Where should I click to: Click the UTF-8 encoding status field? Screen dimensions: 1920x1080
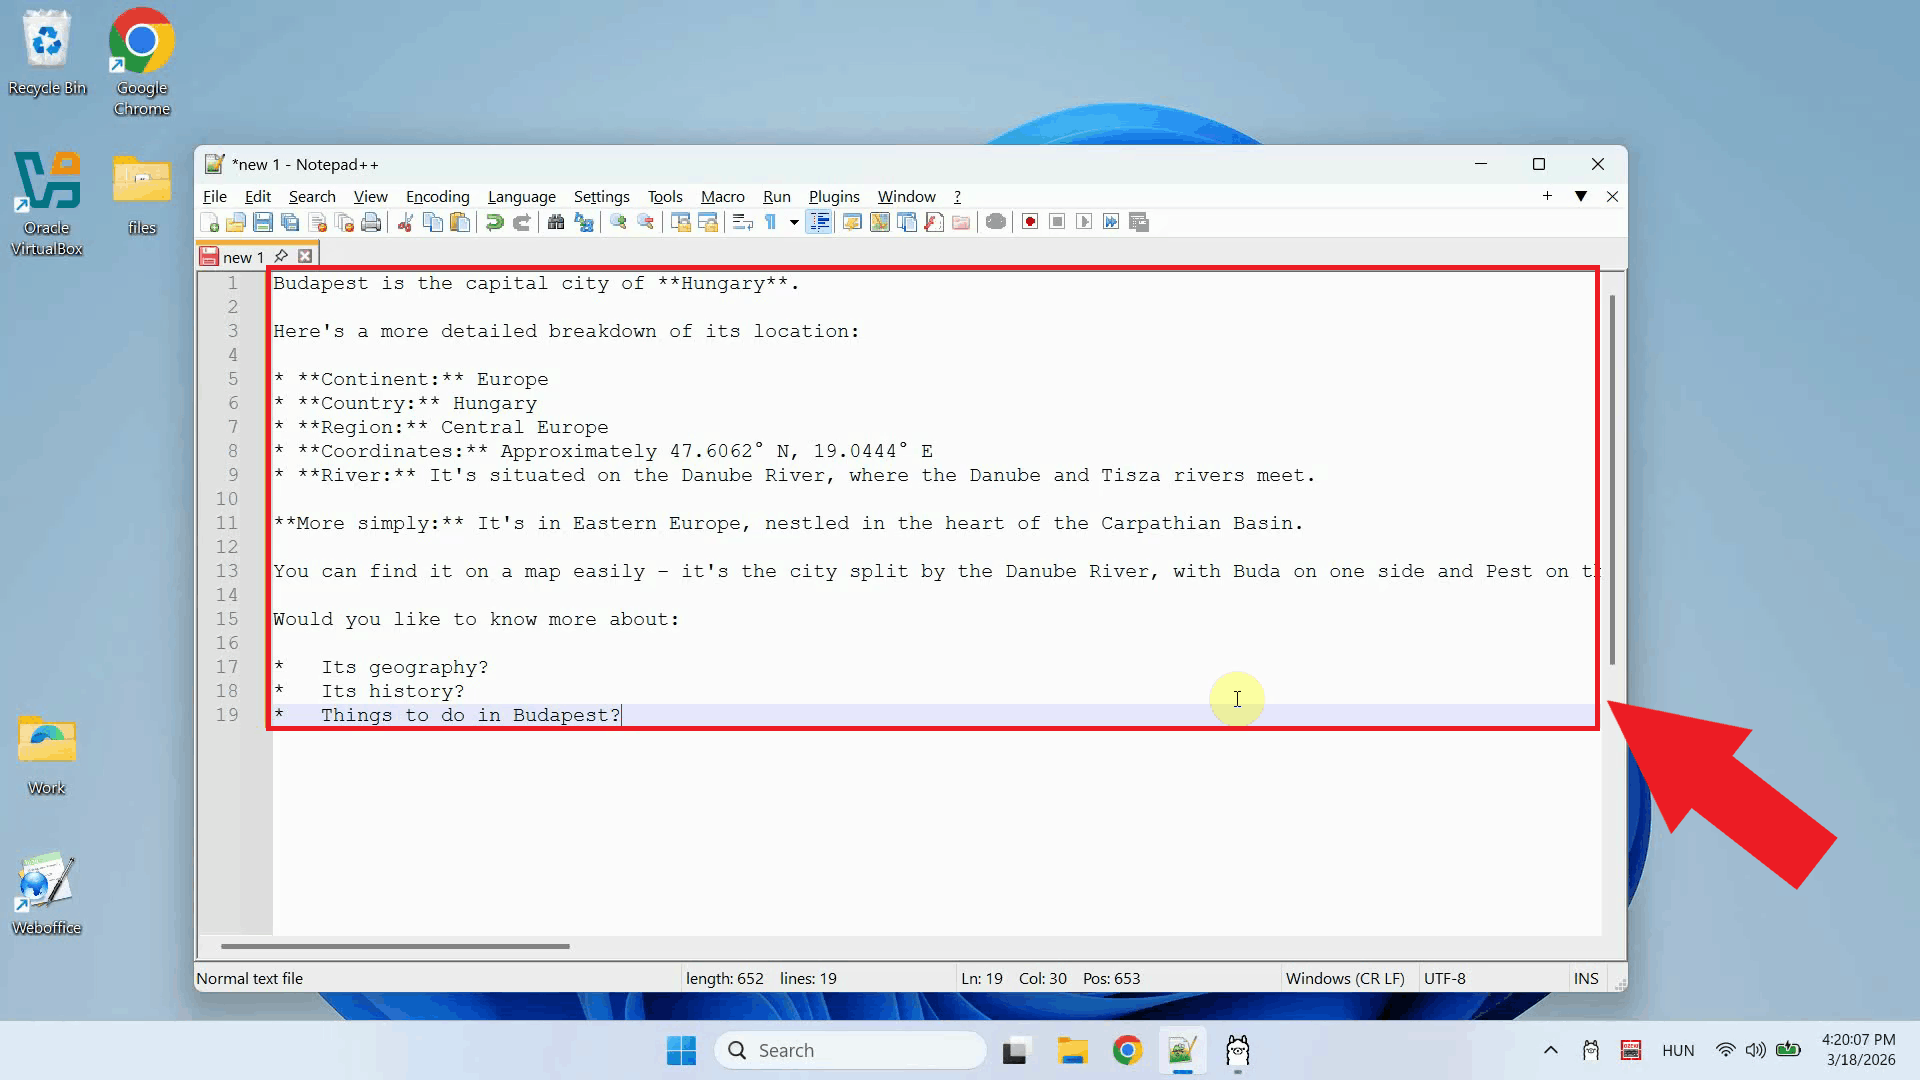click(x=1445, y=978)
